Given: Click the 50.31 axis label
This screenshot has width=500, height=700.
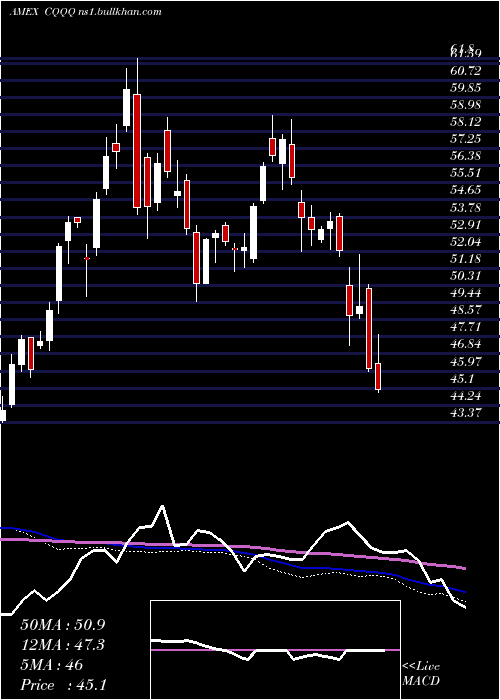Looking at the screenshot, I should (466, 276).
